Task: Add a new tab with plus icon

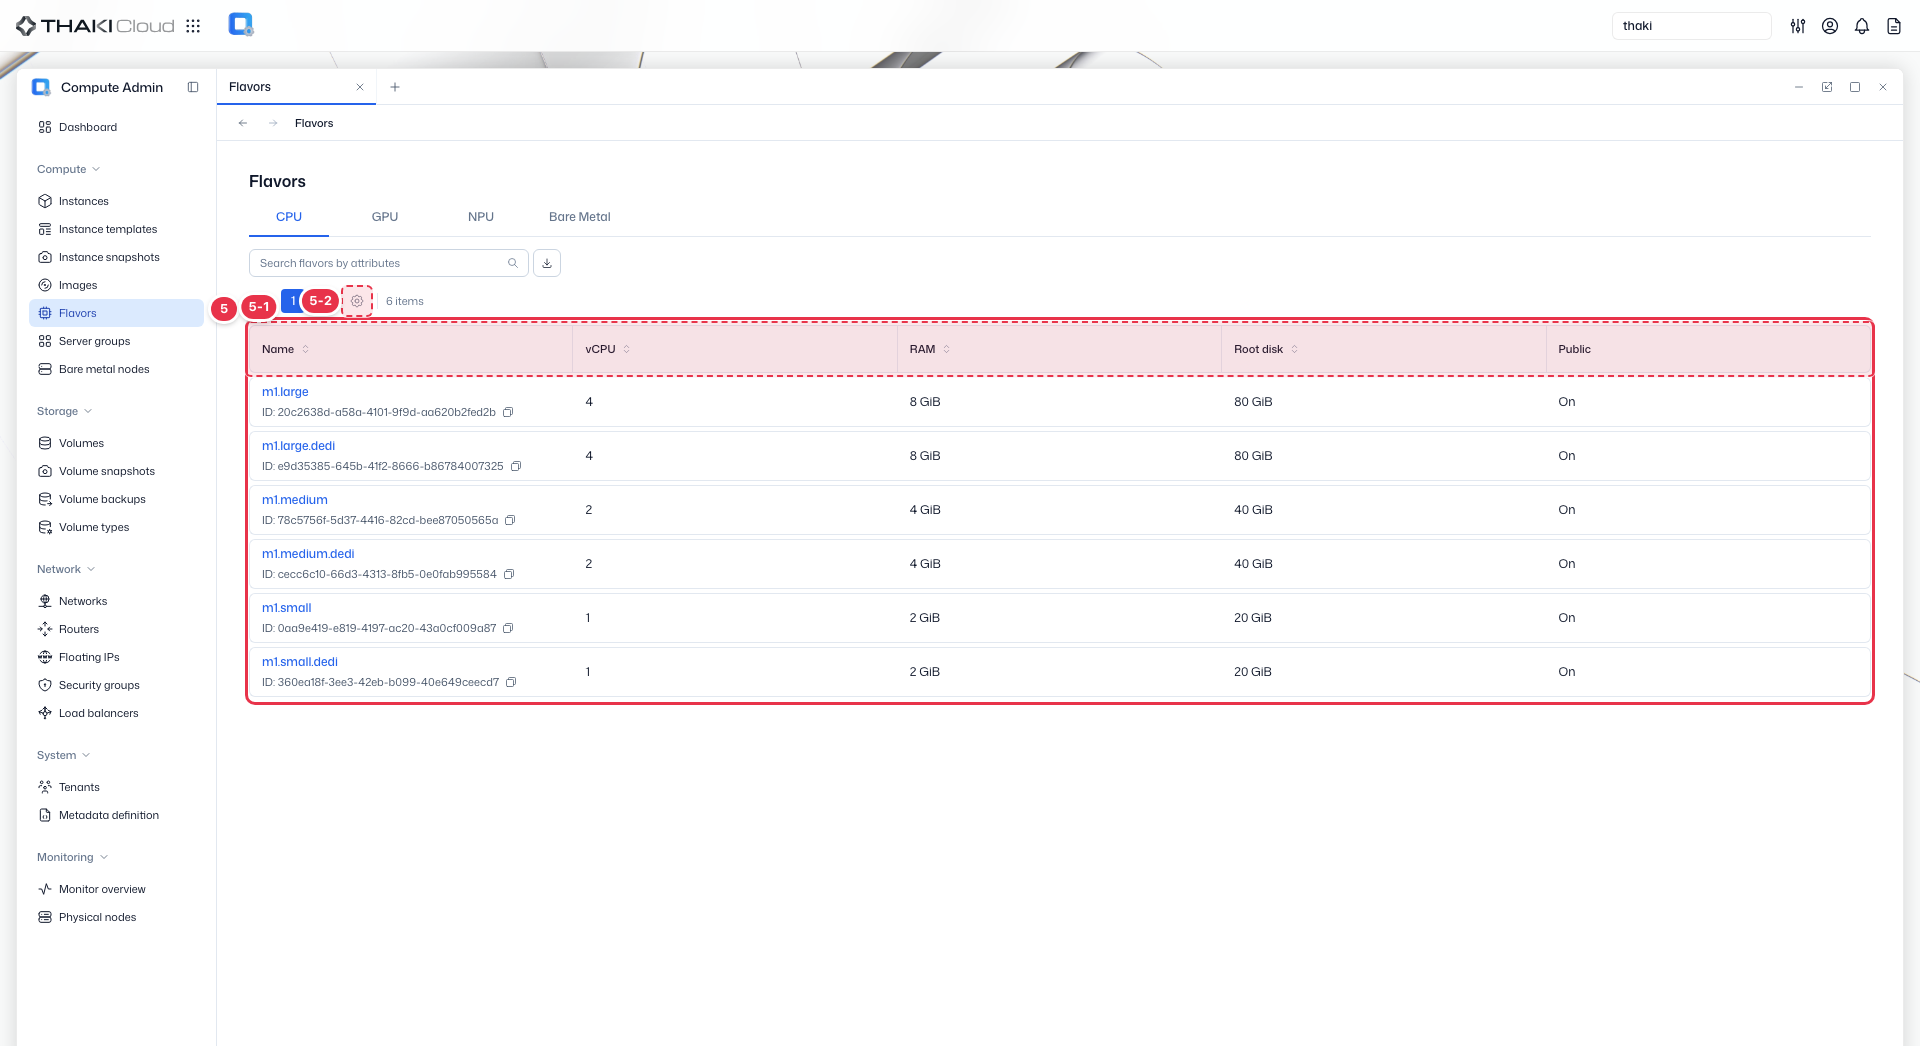Action: (x=395, y=87)
